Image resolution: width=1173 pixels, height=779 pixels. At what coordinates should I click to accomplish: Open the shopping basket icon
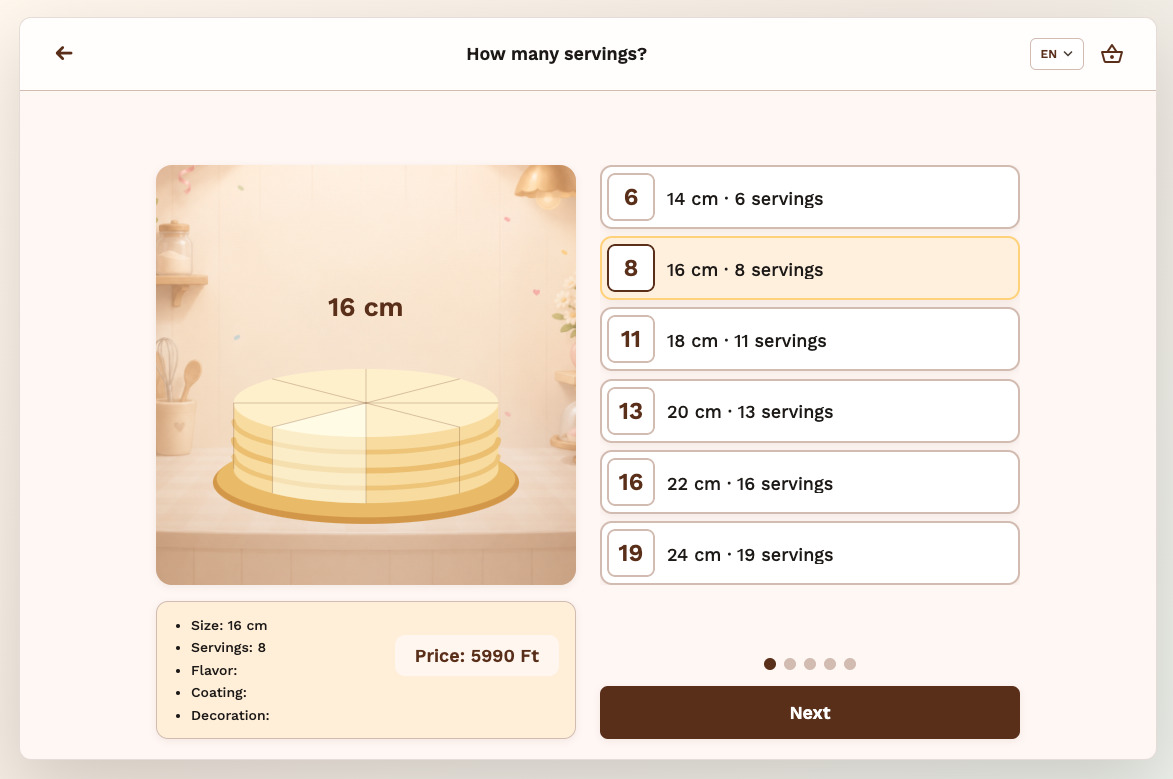1112,54
